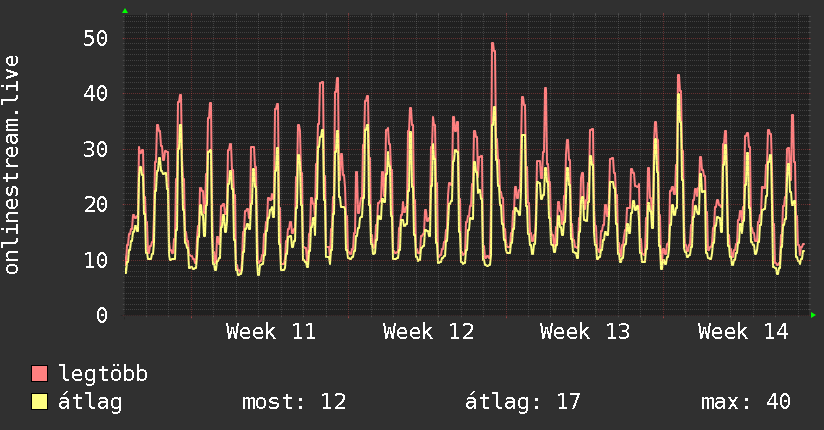Click the onlinestream.live vertical axis title
824x430 pixels.
[x=11, y=165]
